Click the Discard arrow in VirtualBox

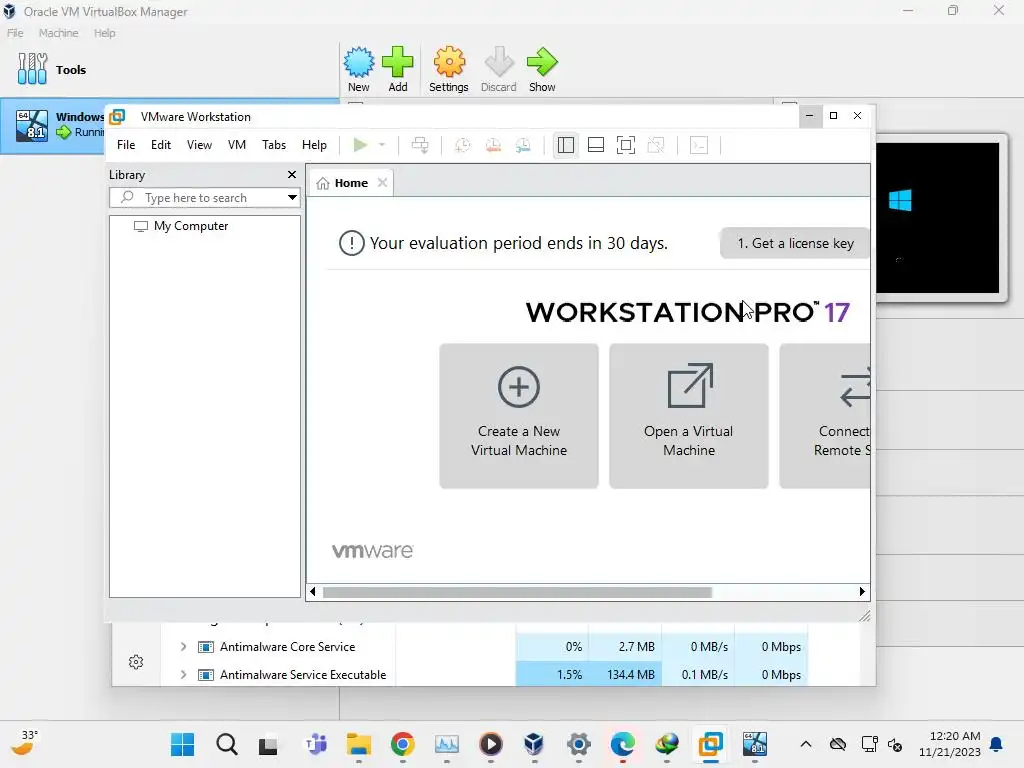[499, 69]
